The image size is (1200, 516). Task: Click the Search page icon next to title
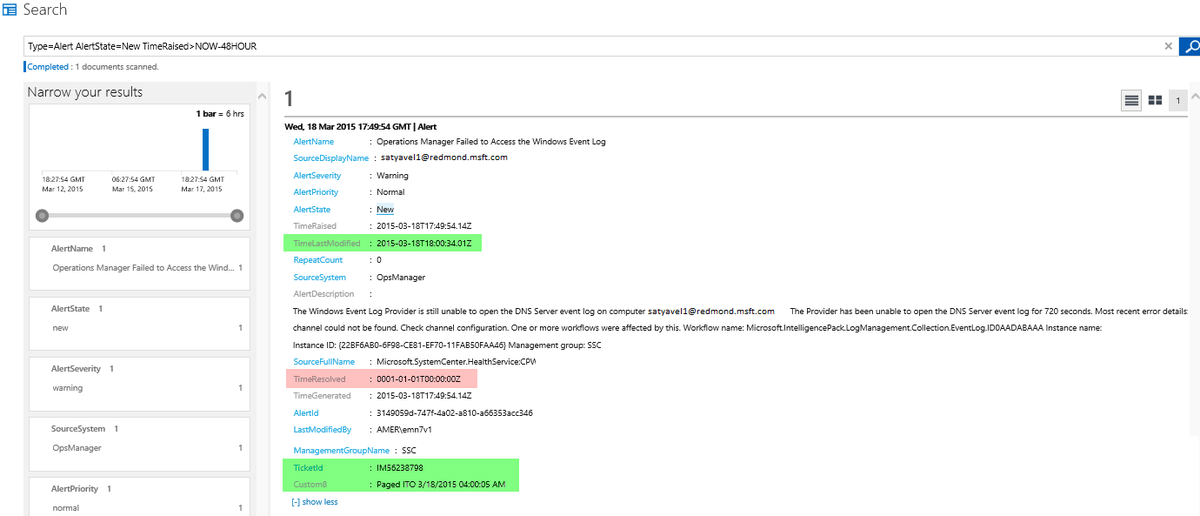tap(9, 10)
